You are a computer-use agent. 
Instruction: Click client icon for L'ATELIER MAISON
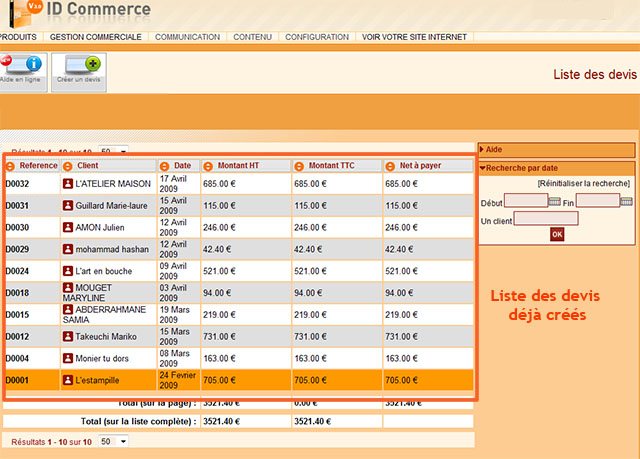point(68,184)
